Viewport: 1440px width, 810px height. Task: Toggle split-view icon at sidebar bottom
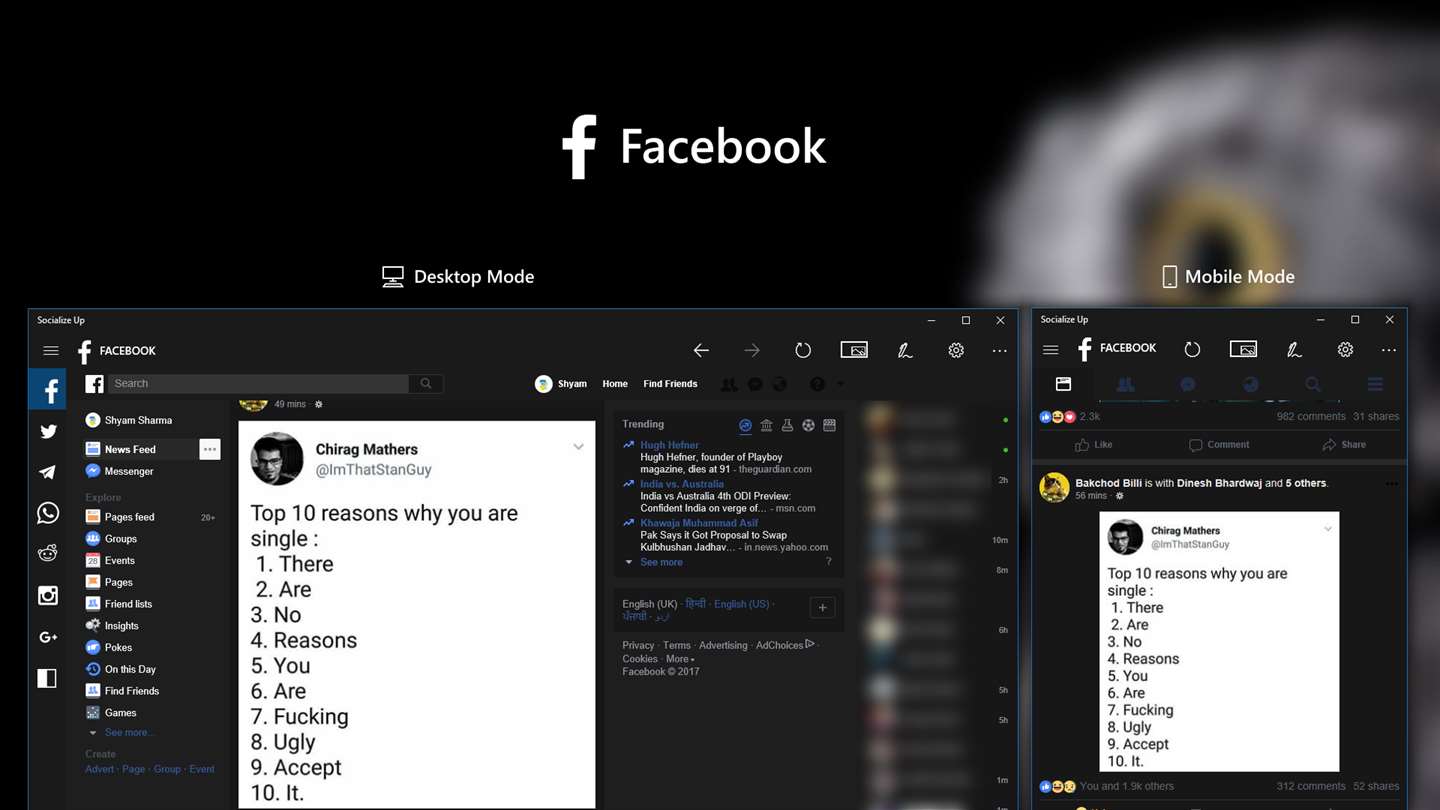48,678
